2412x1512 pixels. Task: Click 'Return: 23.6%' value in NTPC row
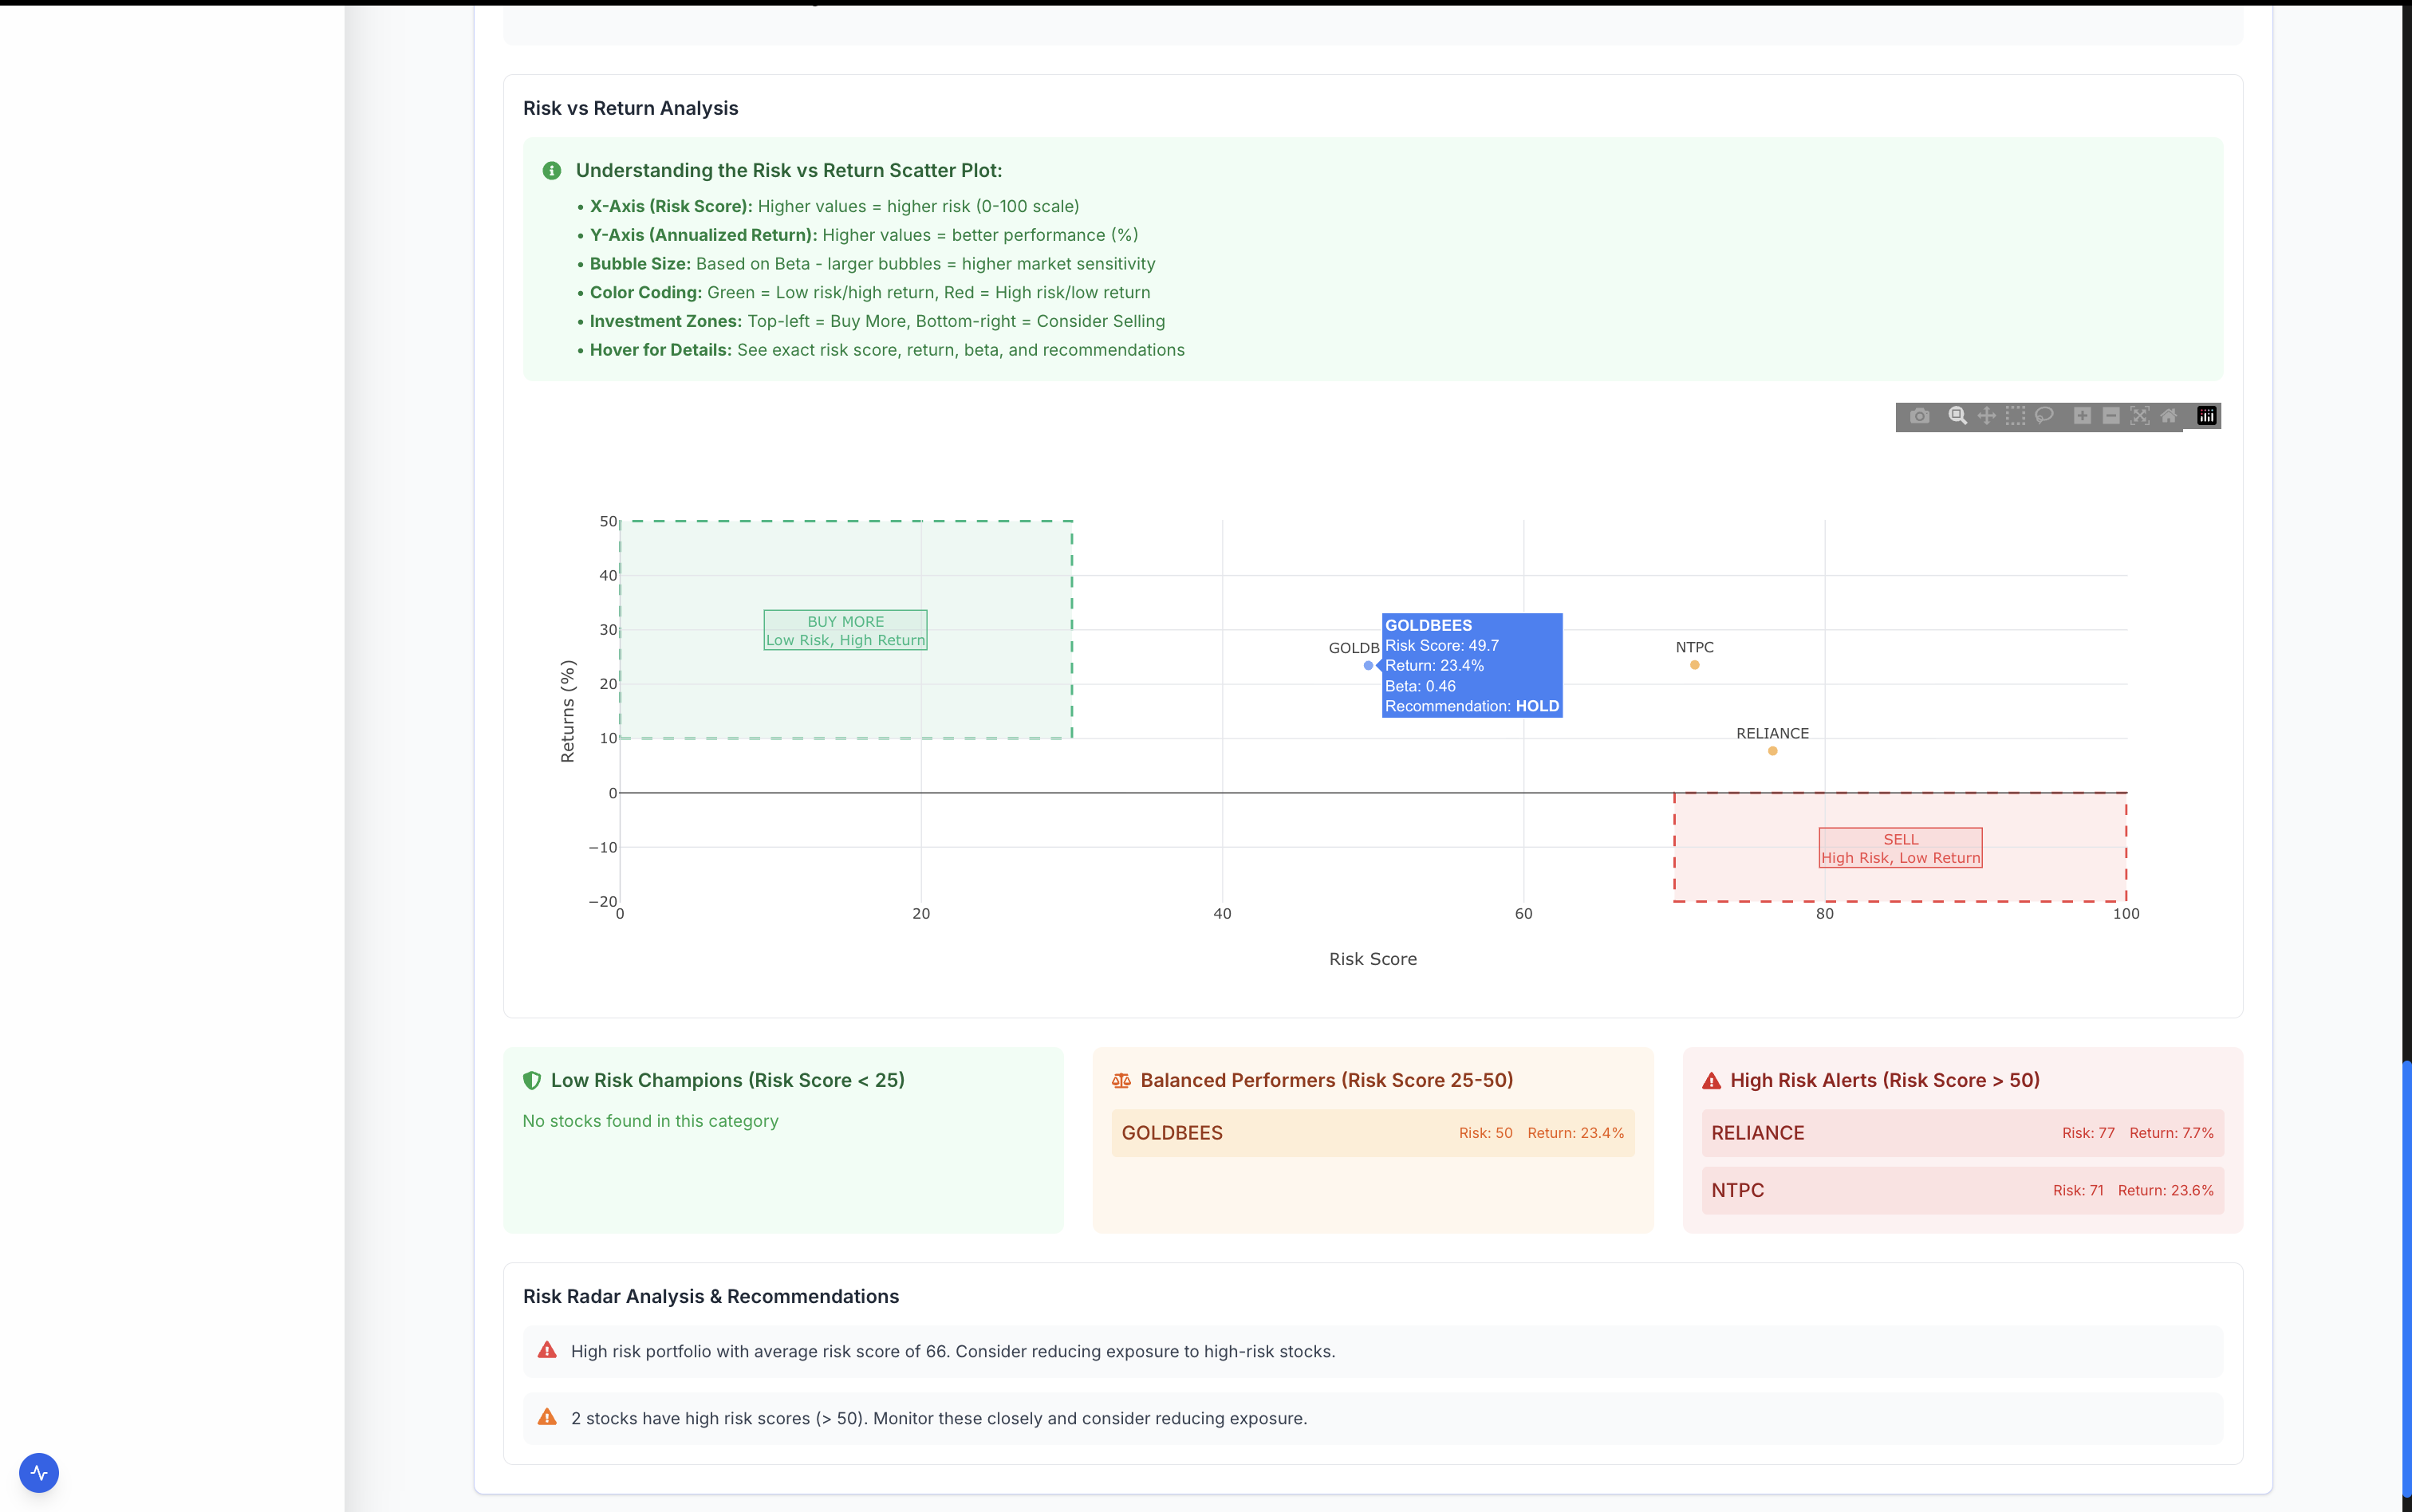2165,1190
